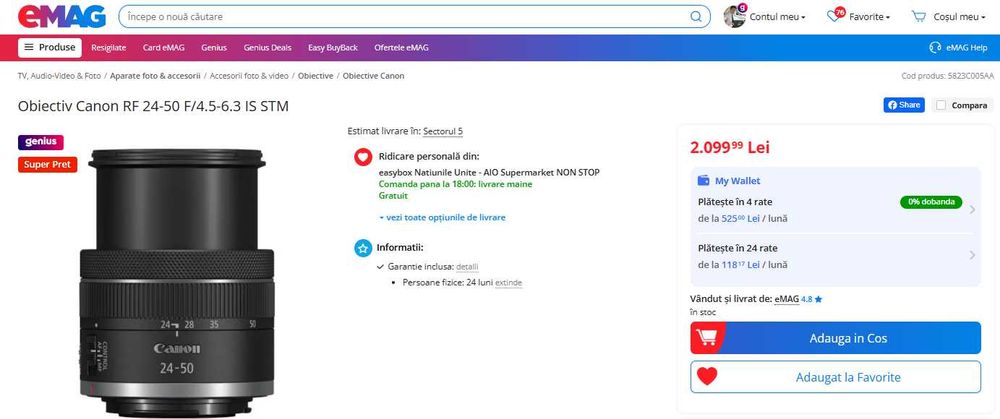Click the My Wallet icon

[704, 181]
